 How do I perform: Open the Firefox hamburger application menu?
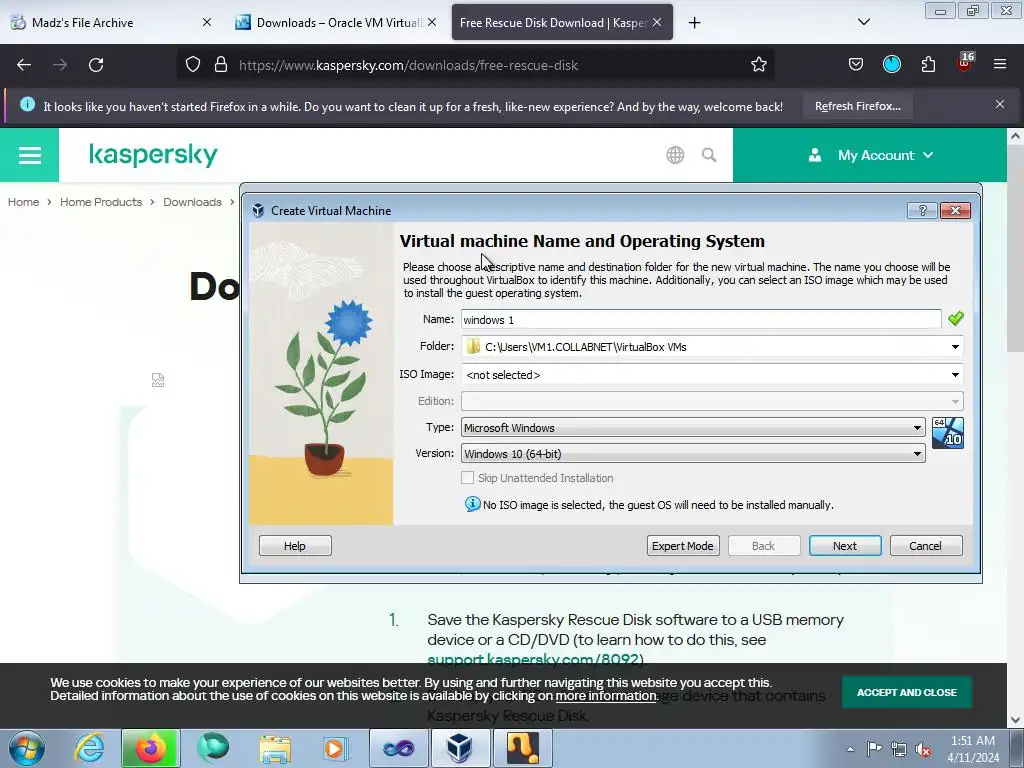click(x=1000, y=64)
